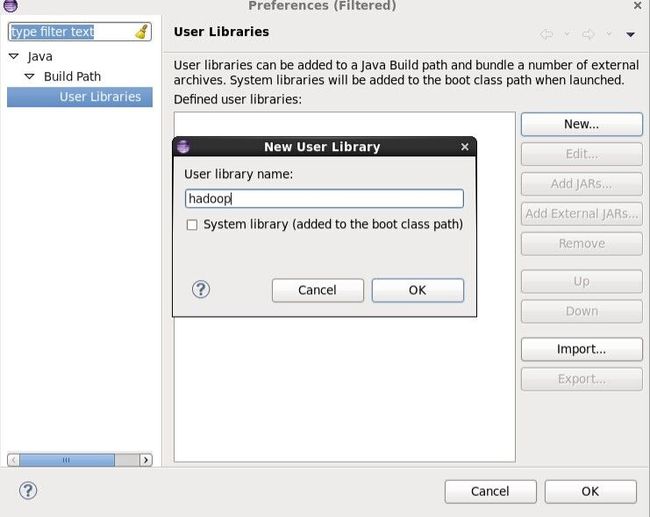Click the Add External JARs... button

click(582, 214)
